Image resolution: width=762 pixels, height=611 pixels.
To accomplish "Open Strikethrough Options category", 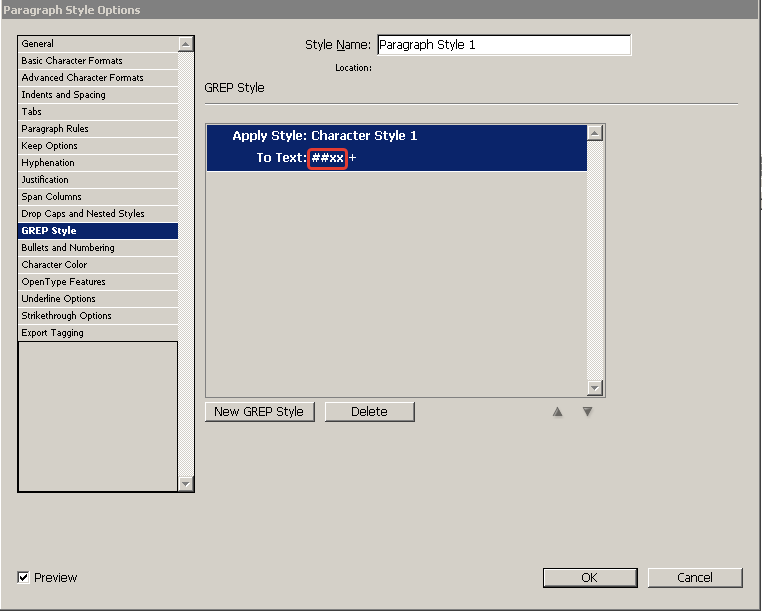I will tap(98, 316).
